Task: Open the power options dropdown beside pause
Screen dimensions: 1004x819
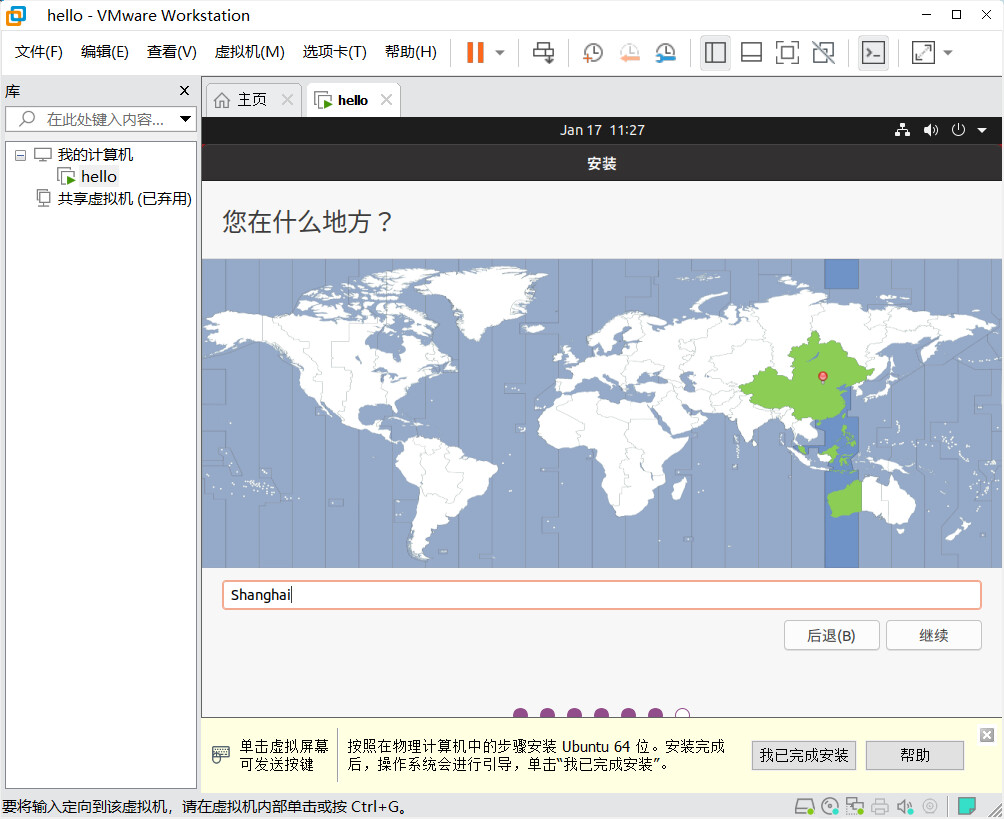Action: pos(500,53)
